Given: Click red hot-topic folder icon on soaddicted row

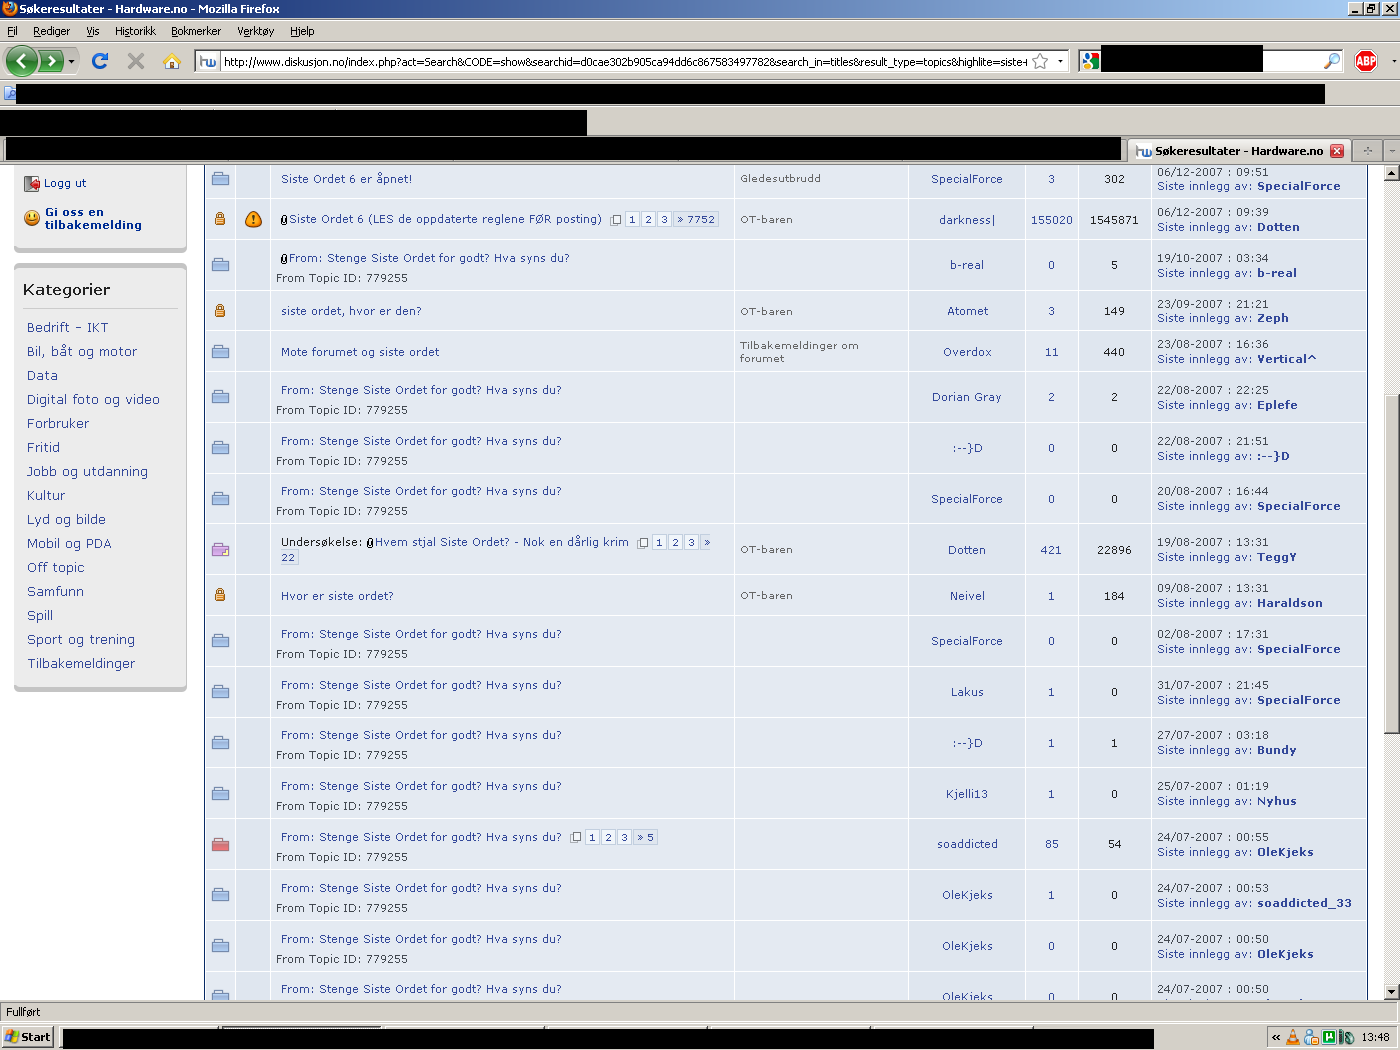Looking at the screenshot, I should 221,845.
